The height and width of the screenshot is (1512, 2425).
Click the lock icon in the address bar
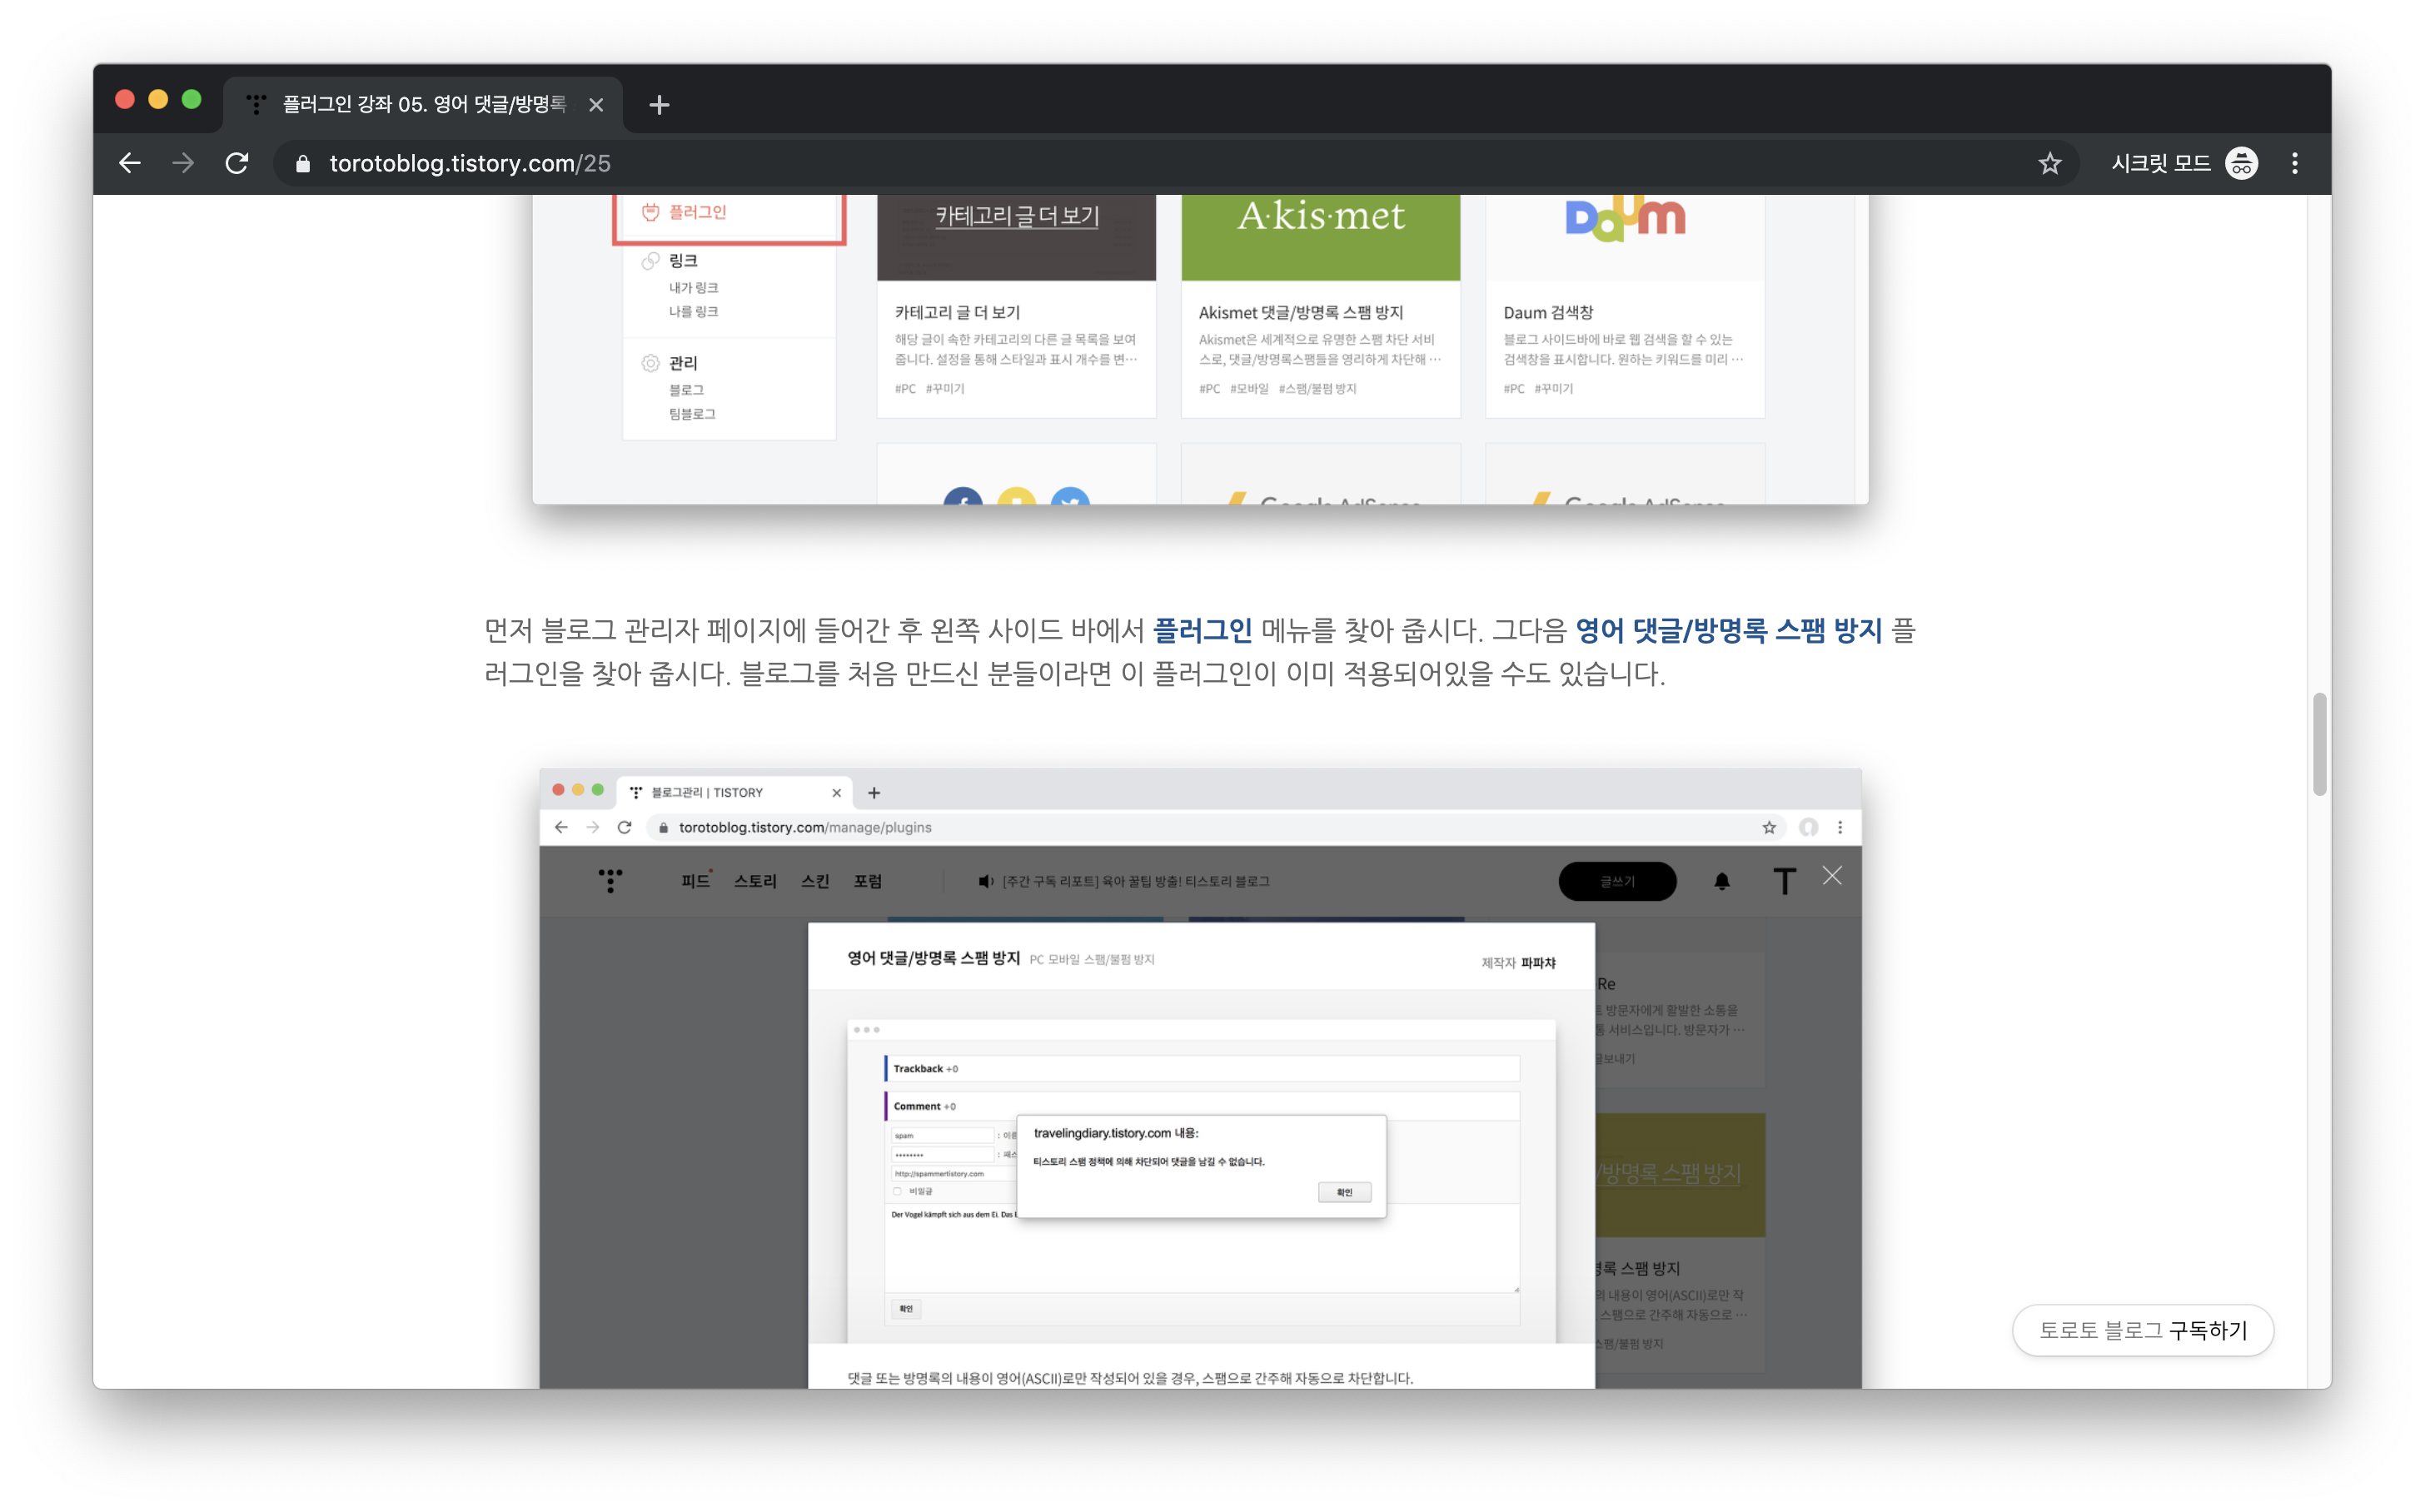pyautogui.click(x=303, y=164)
